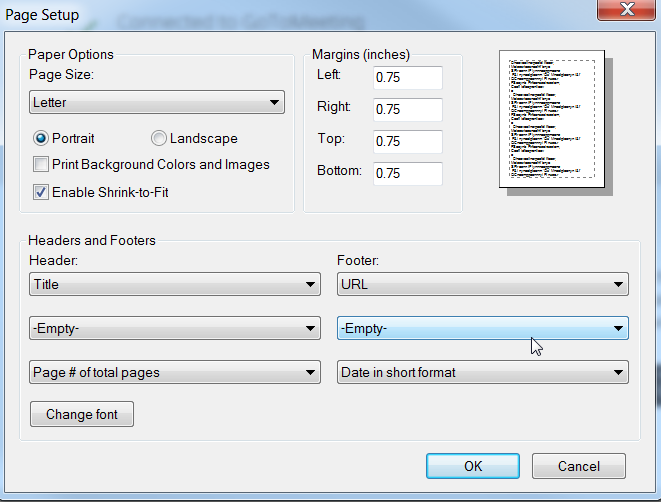The width and height of the screenshot is (661, 502).
Task: Click the Header label
Action: [x=54, y=260]
